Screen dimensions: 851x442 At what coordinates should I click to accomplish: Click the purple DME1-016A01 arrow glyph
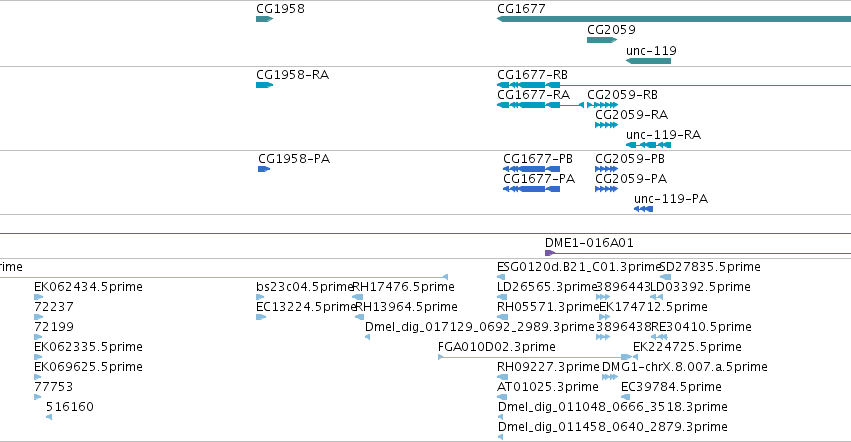point(550,253)
